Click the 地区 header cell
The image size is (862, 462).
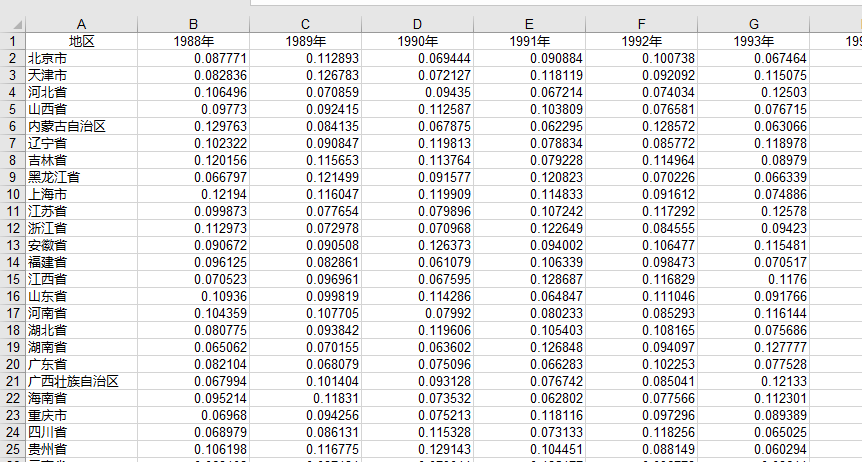[81, 41]
